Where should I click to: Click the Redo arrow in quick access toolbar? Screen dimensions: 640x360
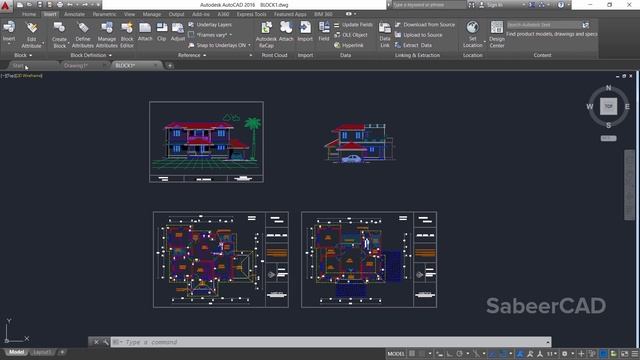pos(85,5)
